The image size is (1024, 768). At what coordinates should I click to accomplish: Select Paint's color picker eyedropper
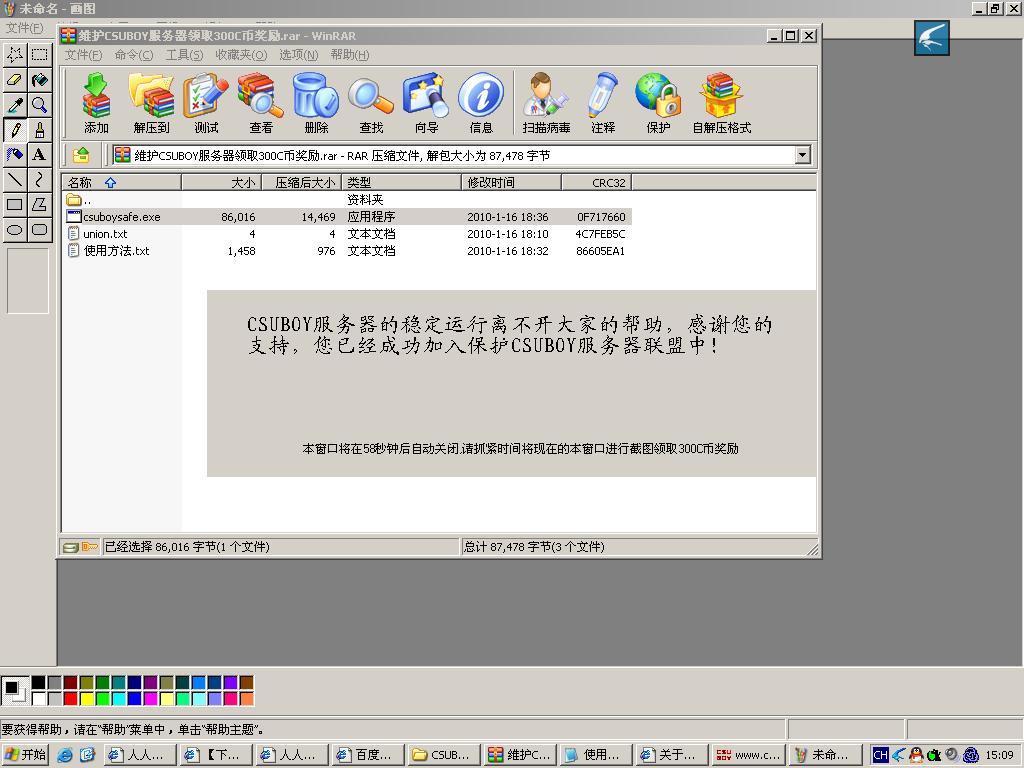[15, 104]
